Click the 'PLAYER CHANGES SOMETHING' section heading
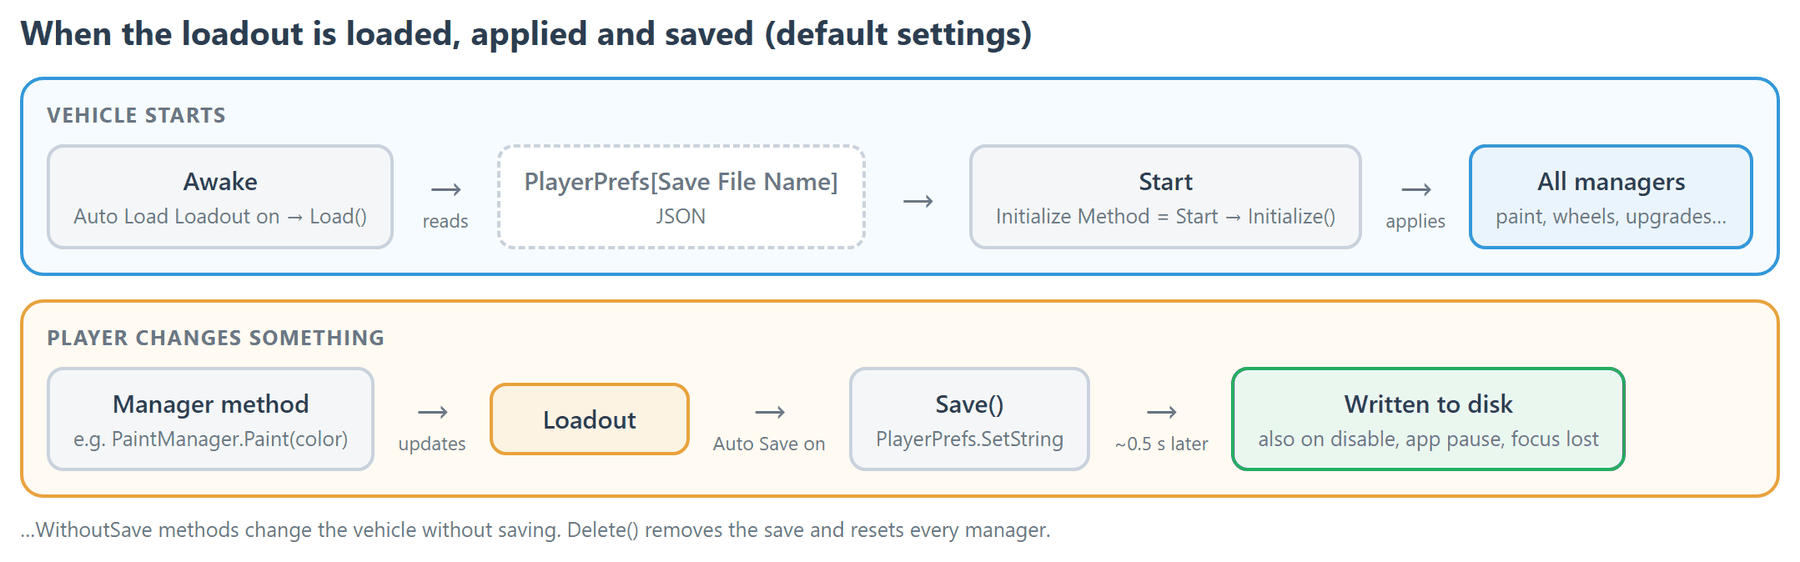1800x562 pixels. point(216,338)
